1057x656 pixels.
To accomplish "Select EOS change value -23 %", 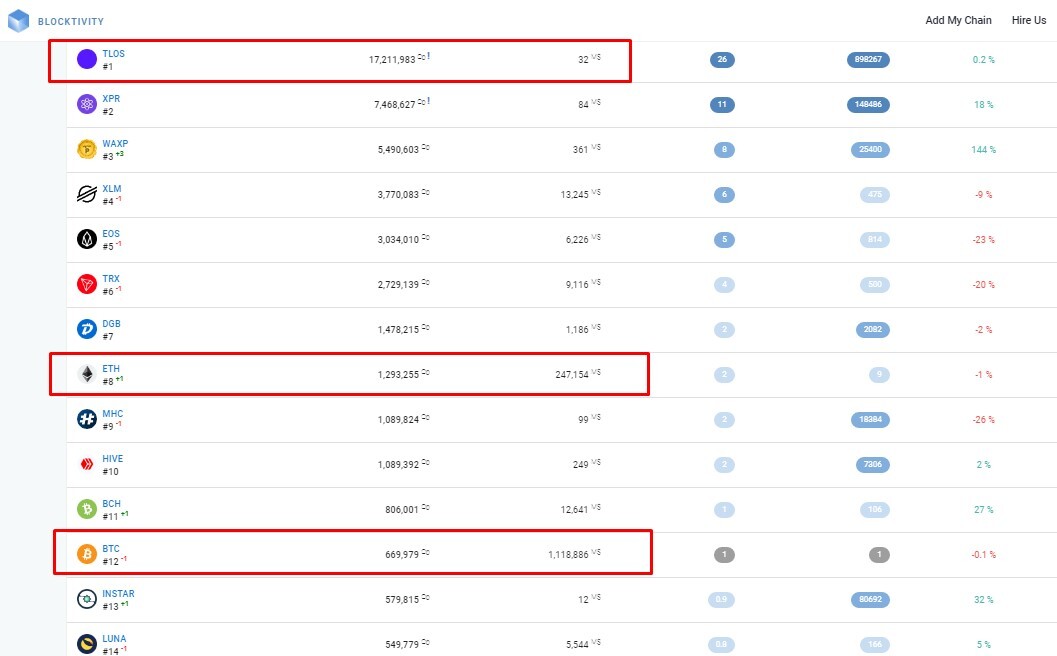I will 984,239.
